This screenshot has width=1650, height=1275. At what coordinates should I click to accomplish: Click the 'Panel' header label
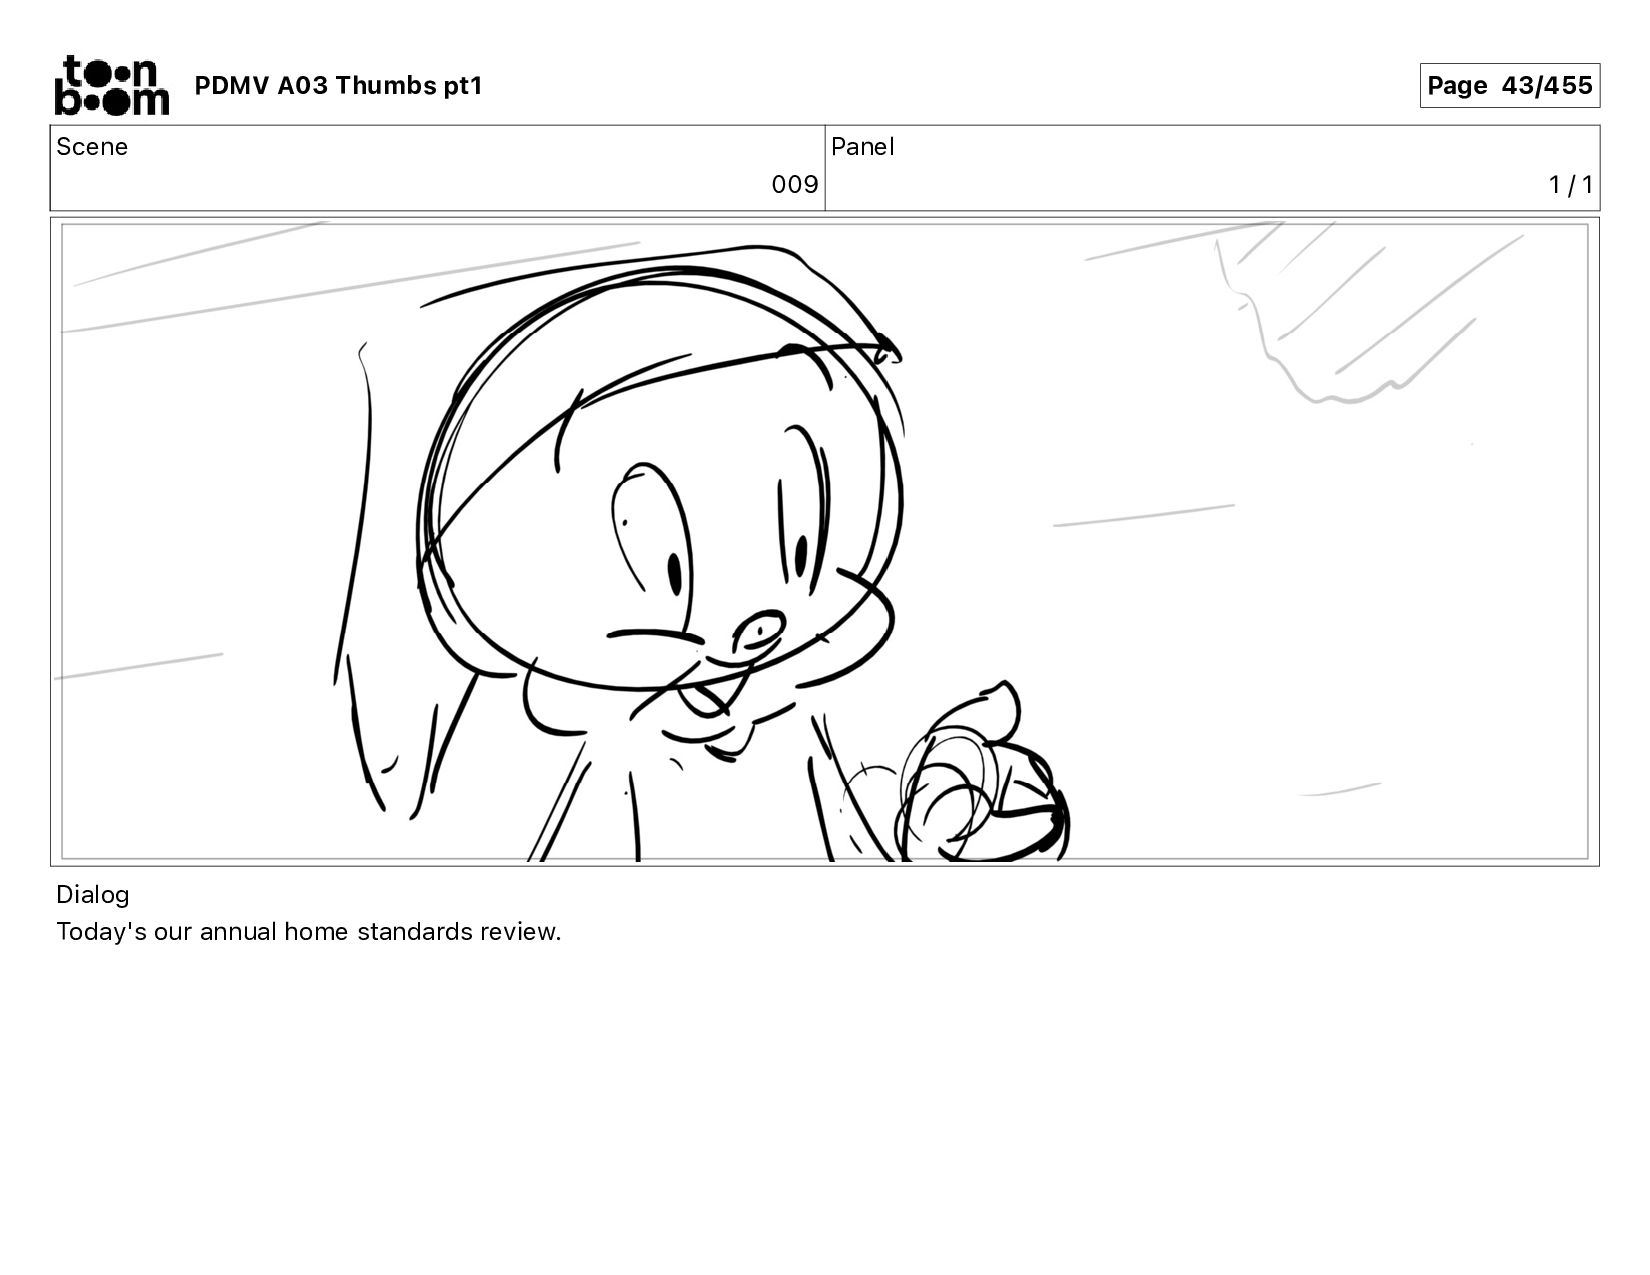[862, 147]
